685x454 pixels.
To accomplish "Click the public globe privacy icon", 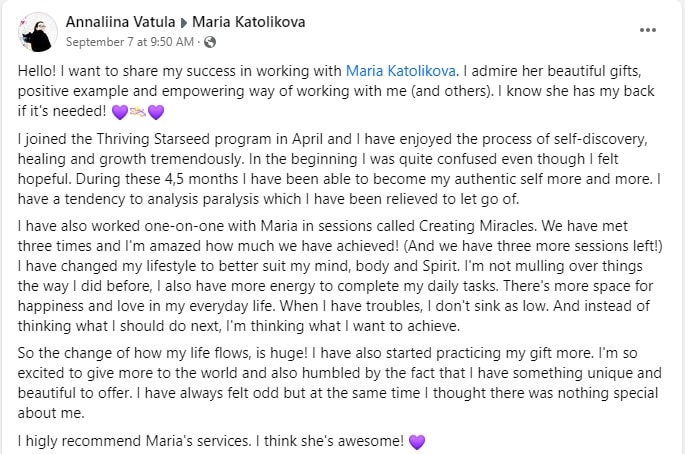I will click(x=209, y=42).
